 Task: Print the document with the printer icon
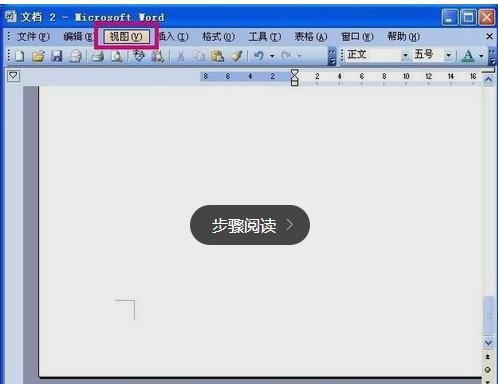[98, 56]
